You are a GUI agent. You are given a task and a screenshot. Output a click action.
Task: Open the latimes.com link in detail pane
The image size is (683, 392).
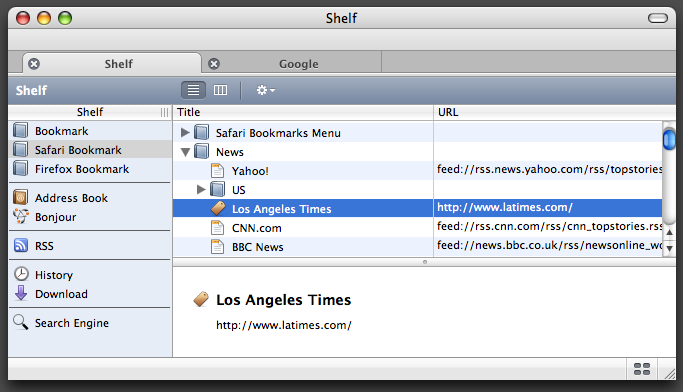(284, 325)
